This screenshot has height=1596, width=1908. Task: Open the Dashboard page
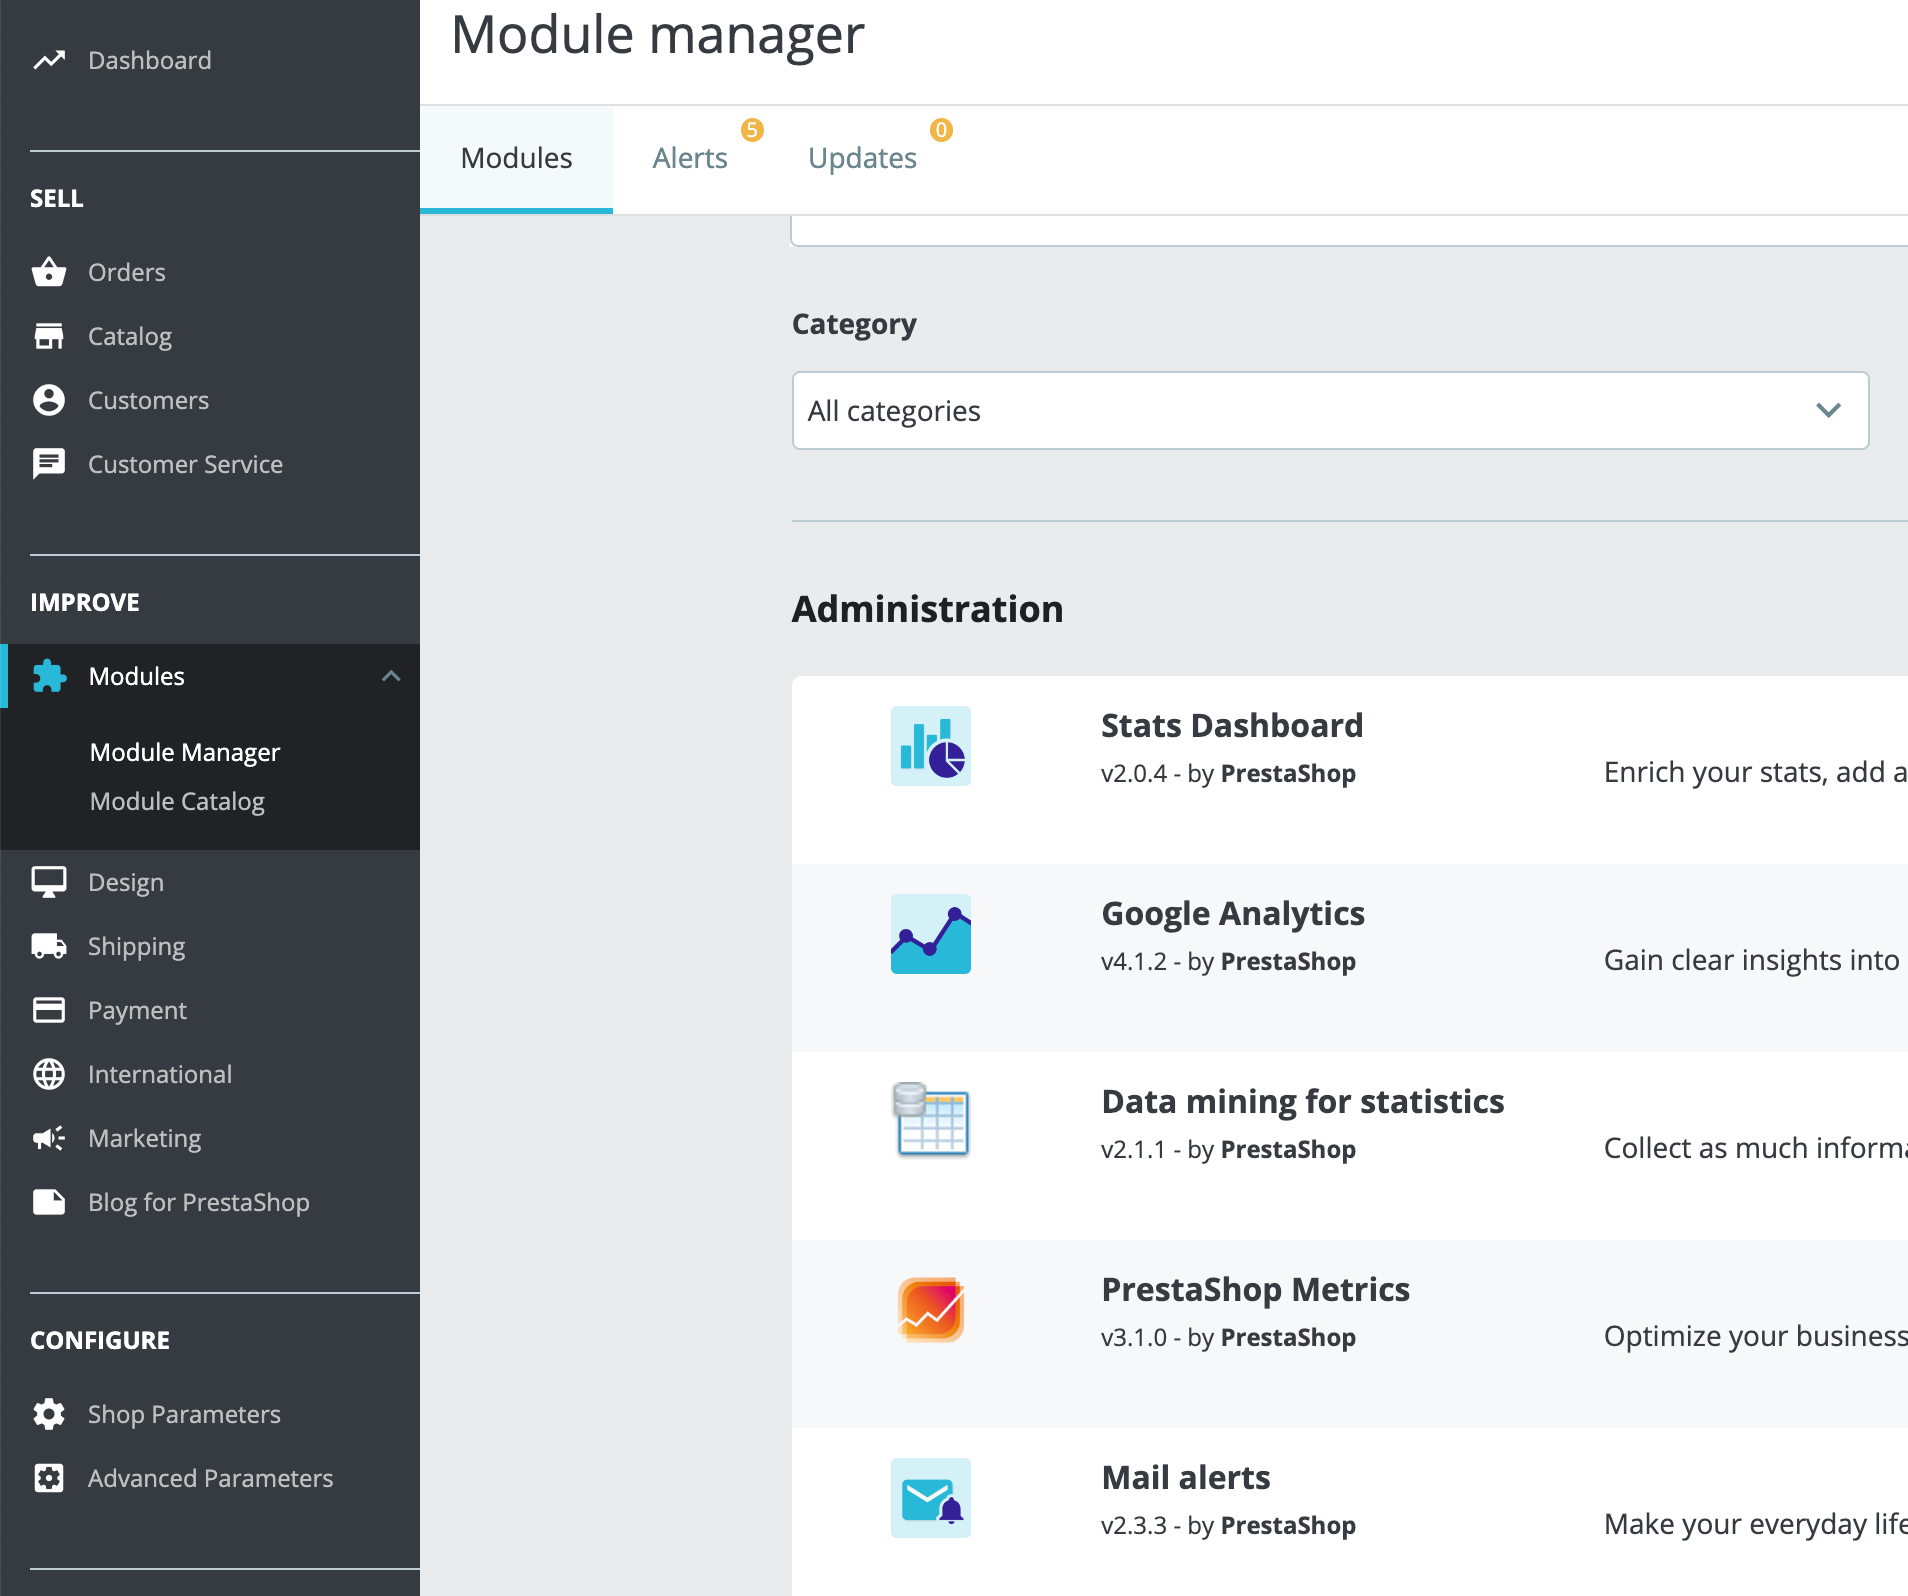(149, 60)
